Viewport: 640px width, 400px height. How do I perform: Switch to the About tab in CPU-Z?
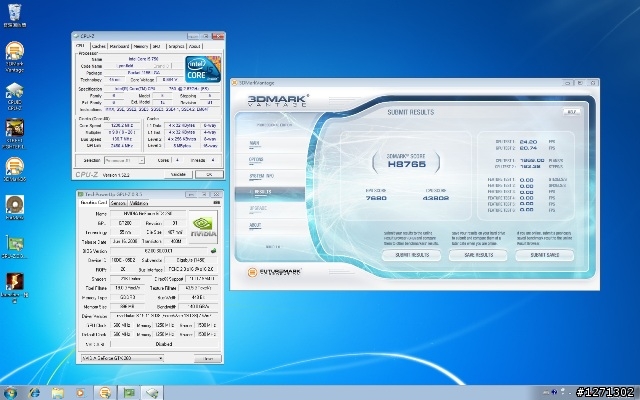pyautogui.click(x=195, y=47)
